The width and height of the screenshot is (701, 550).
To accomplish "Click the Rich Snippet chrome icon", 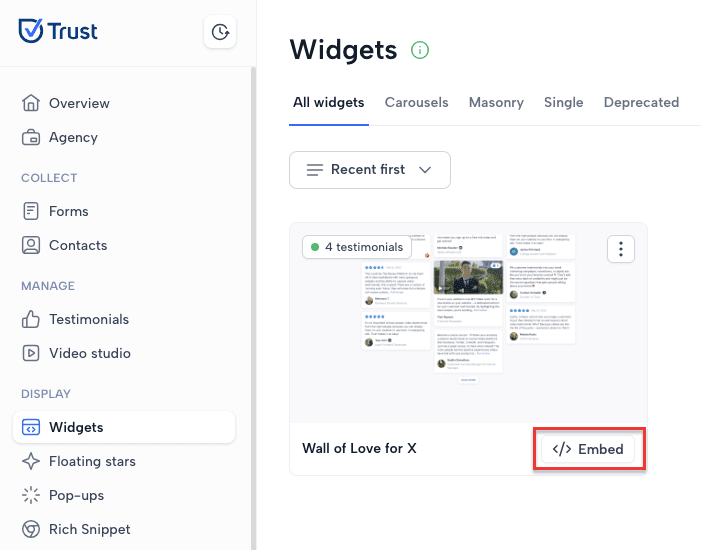I will click(x=31, y=529).
